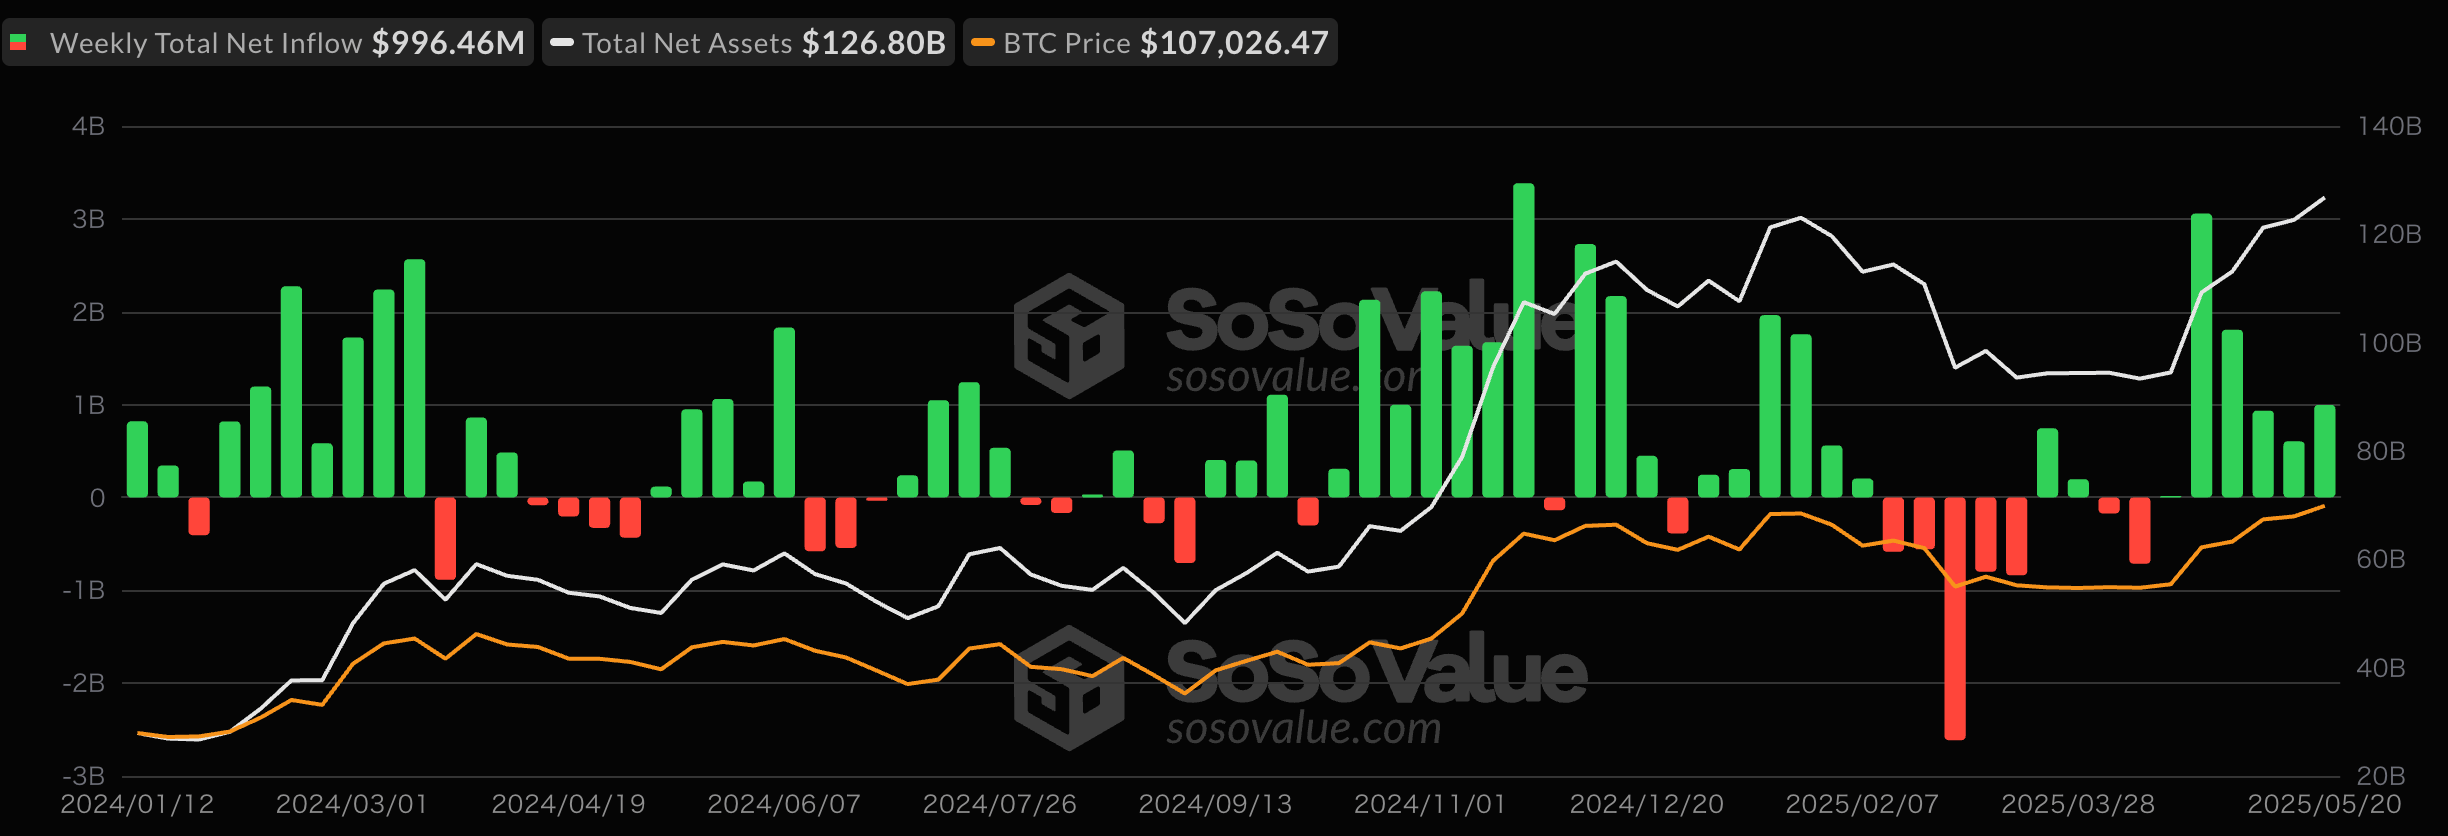Click the 100B right axis label
Screen dimensions: 2448x836
pos(2389,343)
